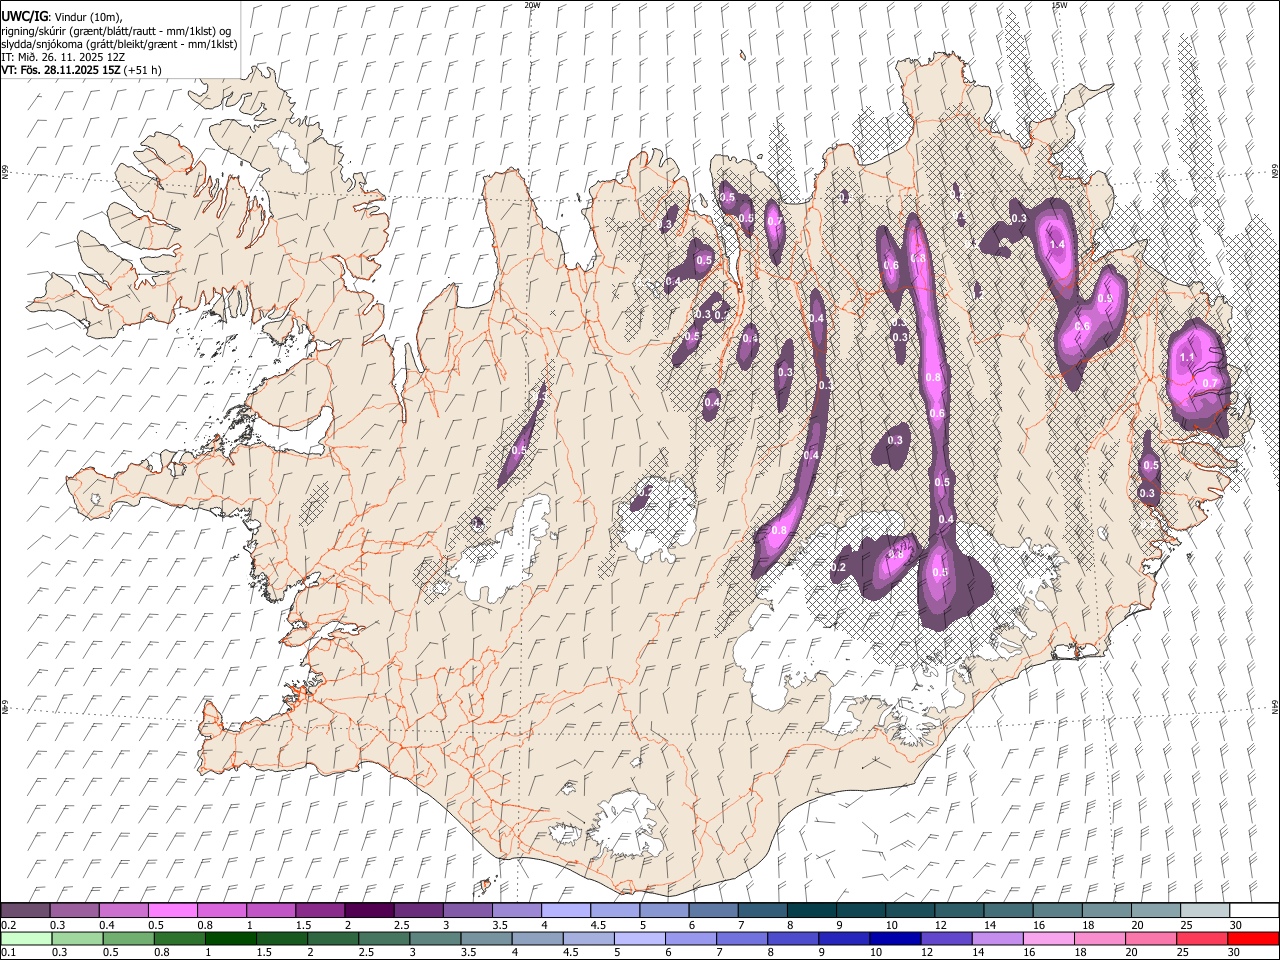Click the 'UWC/IG: Vindur (10m)' title text
This screenshot has width=1280, height=960.
point(61,16)
